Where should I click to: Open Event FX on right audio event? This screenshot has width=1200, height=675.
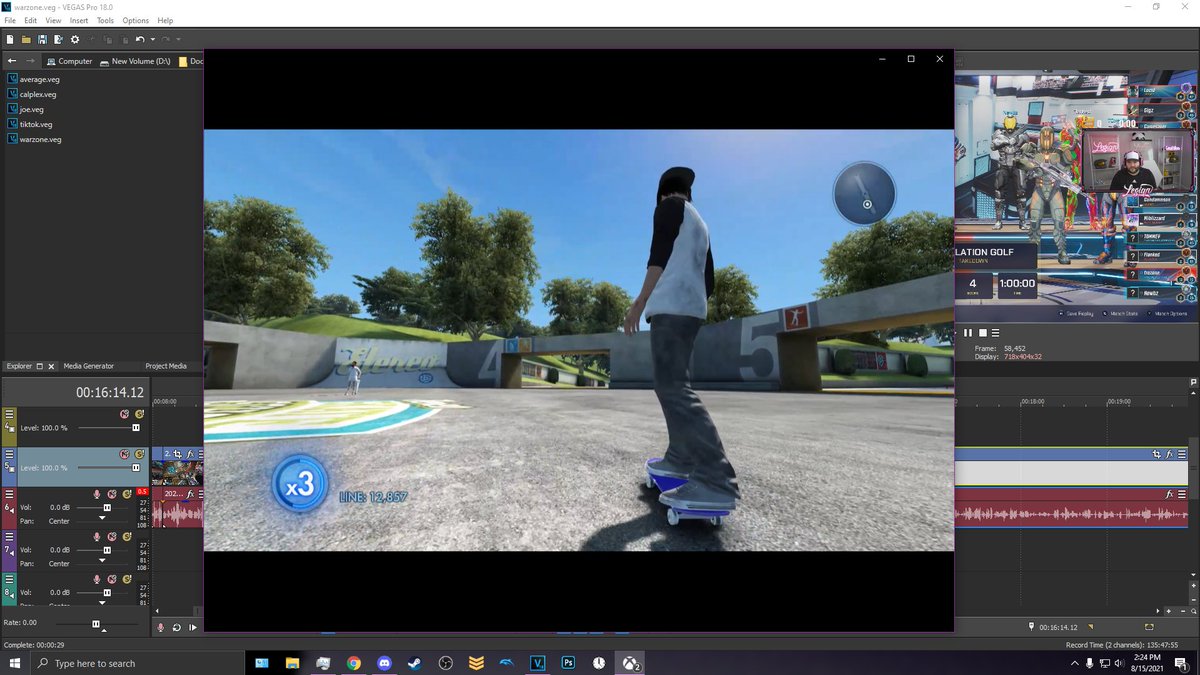tap(1169, 494)
